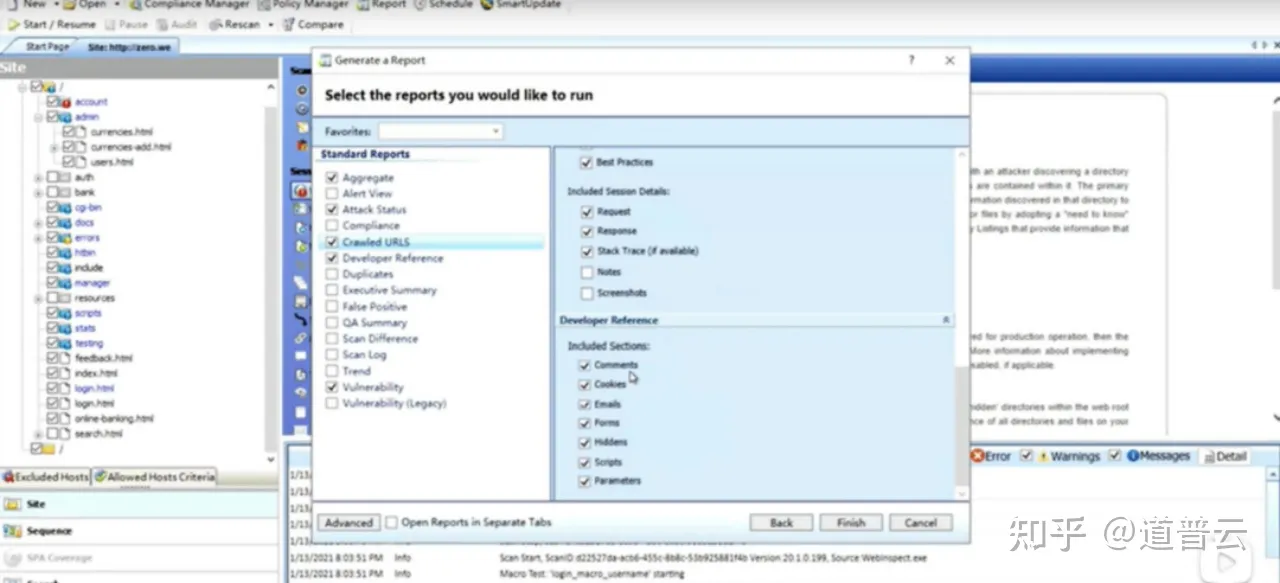The image size is (1280, 583).
Task: Open the Schedule tool
Action: [x=442, y=5]
